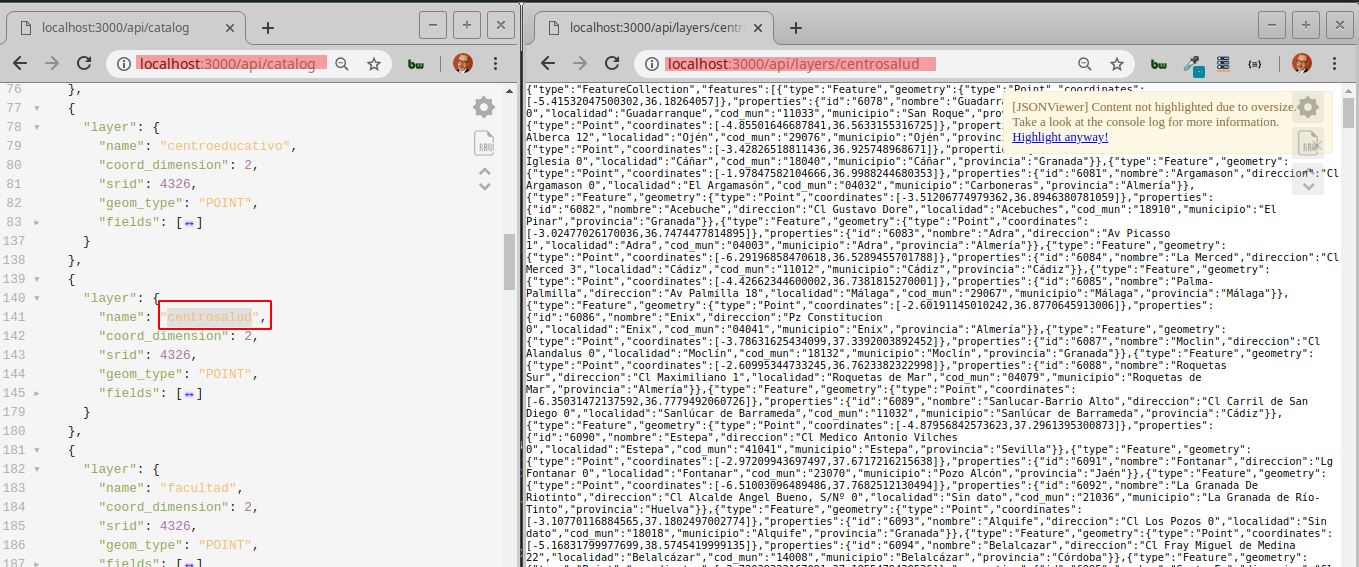
Task: Open a new tab in centrosalud window
Action: point(796,27)
